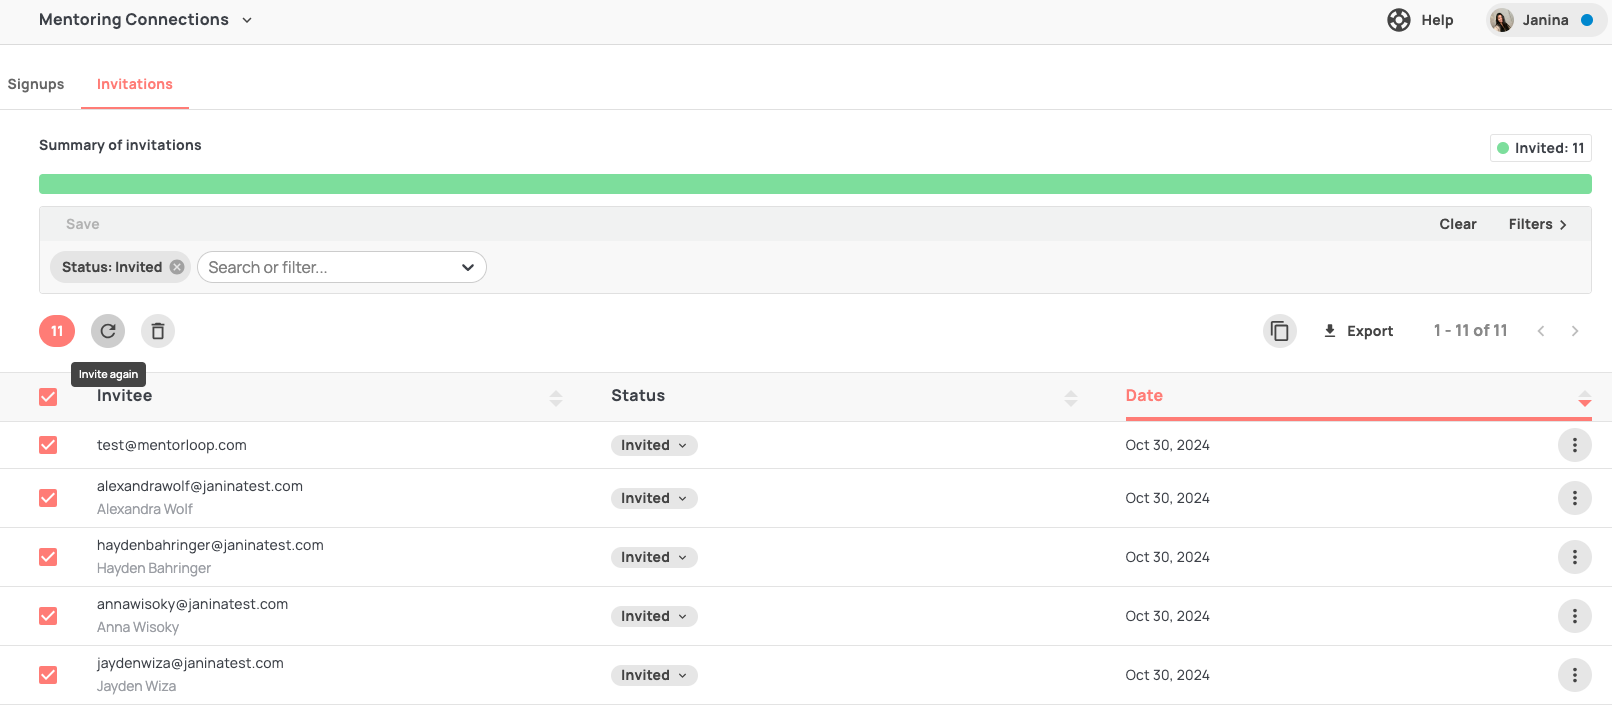
Task: Expand the Filters panel
Action: pos(1537,224)
